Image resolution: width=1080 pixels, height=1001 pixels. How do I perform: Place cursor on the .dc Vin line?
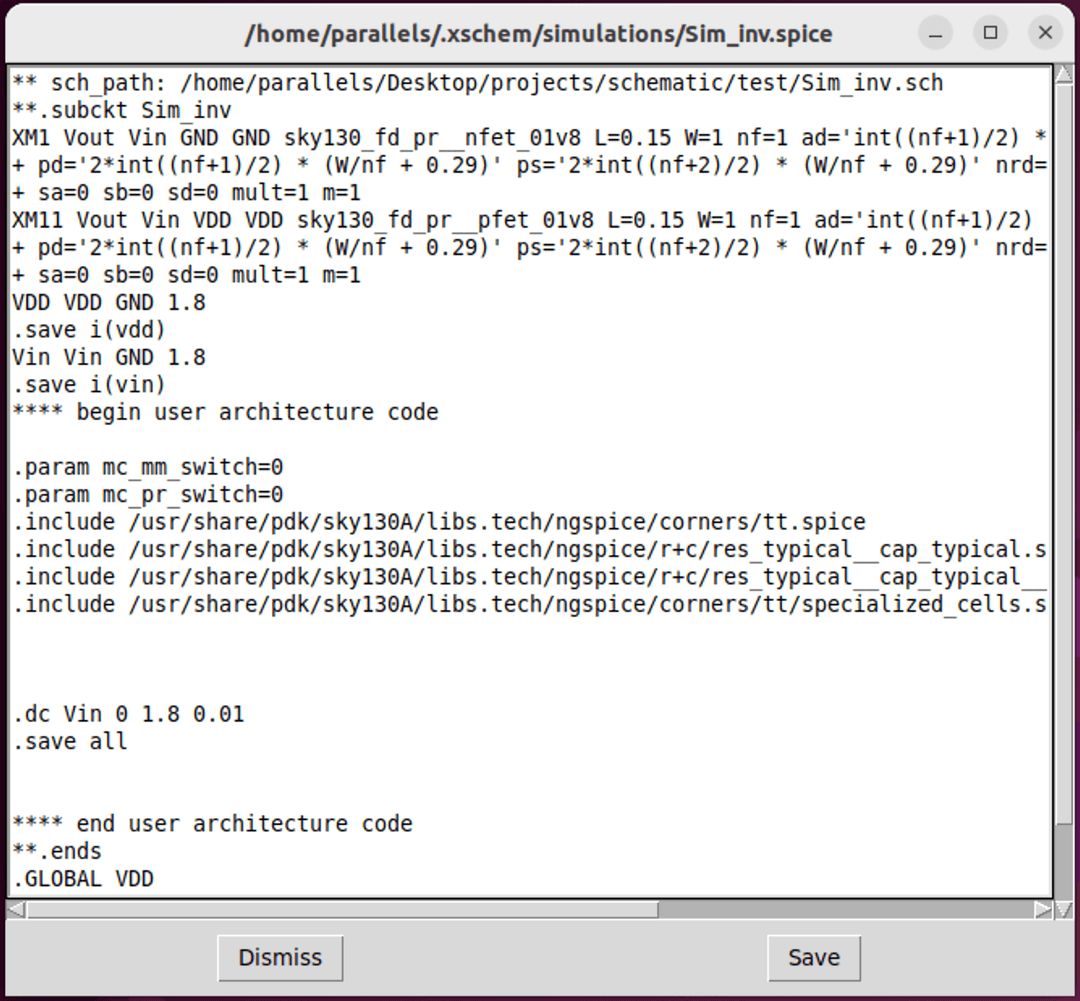(128, 715)
